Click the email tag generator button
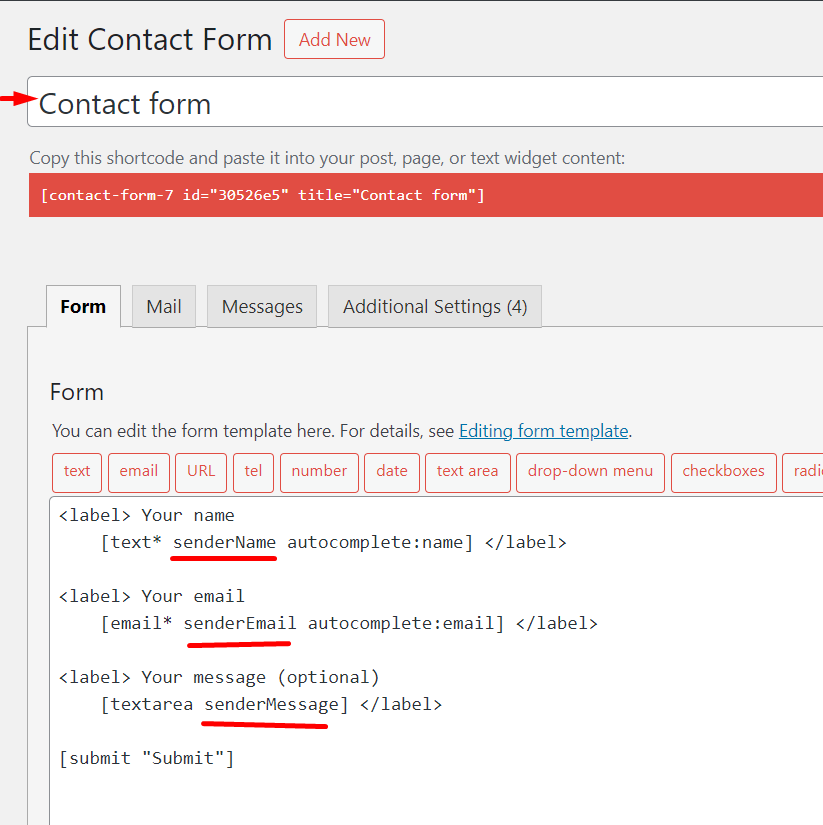 tap(139, 472)
